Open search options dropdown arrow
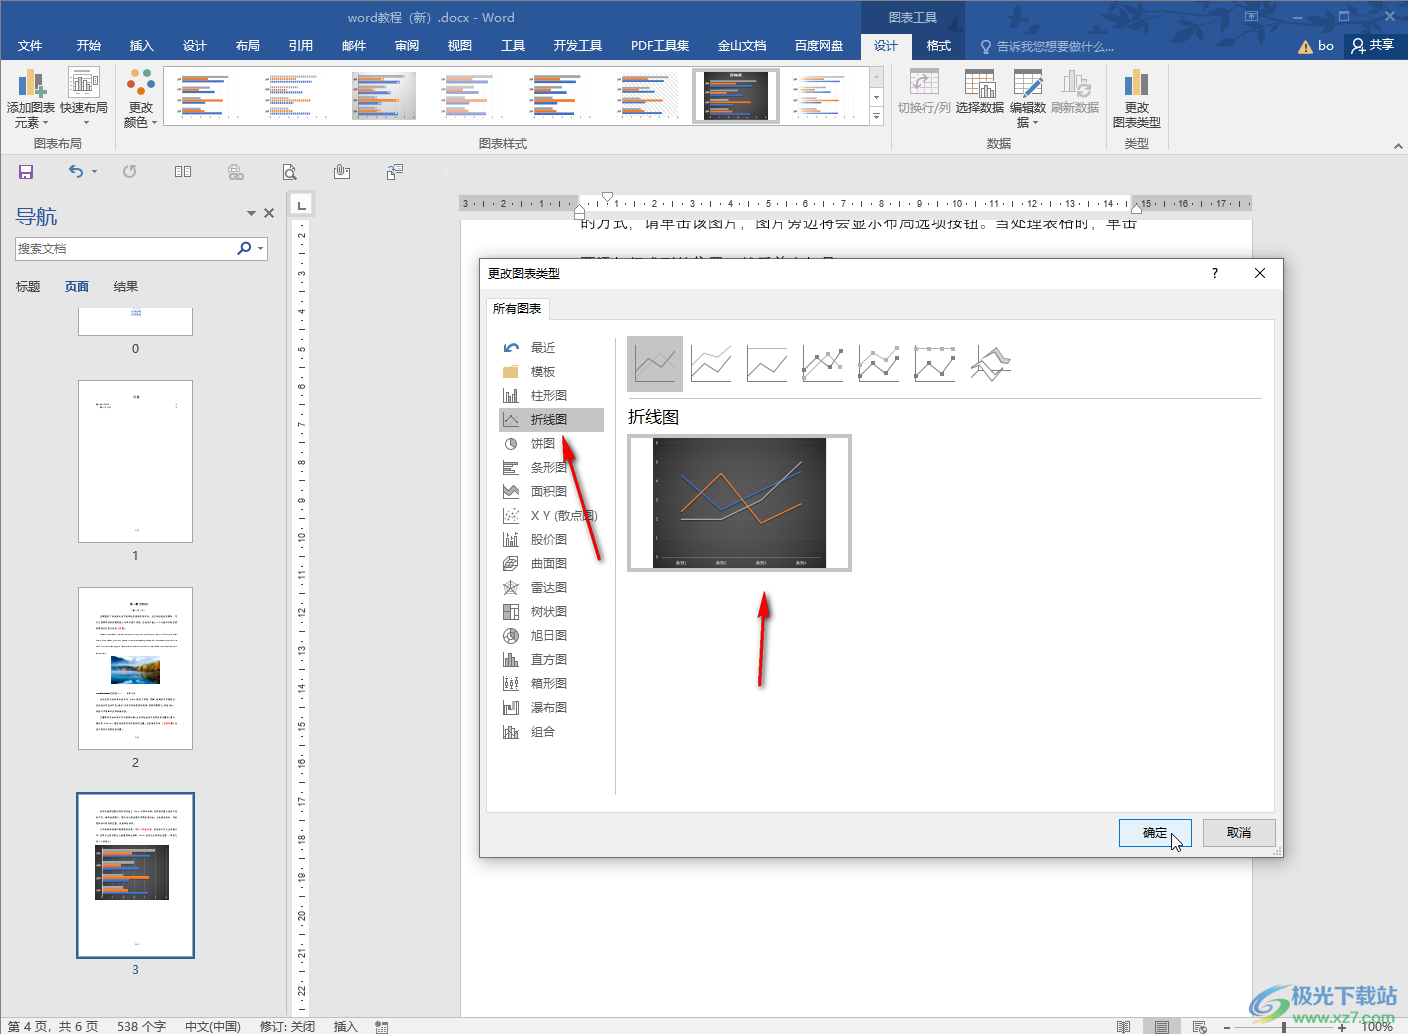The width and height of the screenshot is (1408, 1034). 261,249
